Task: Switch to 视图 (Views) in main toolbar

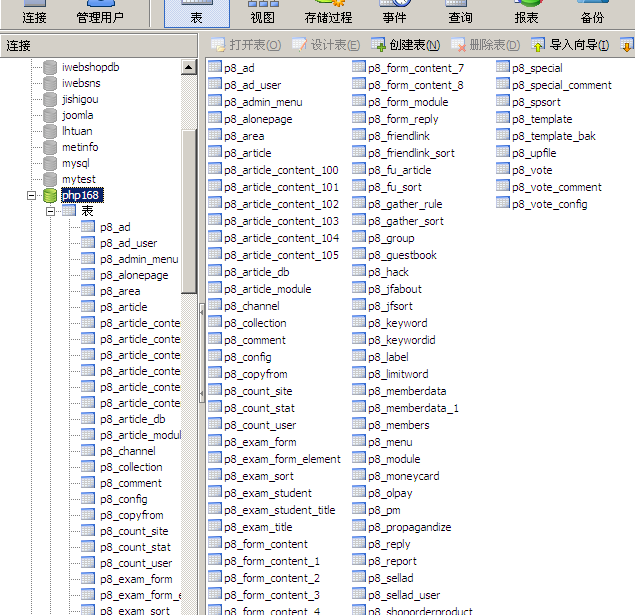Action: coord(262,13)
